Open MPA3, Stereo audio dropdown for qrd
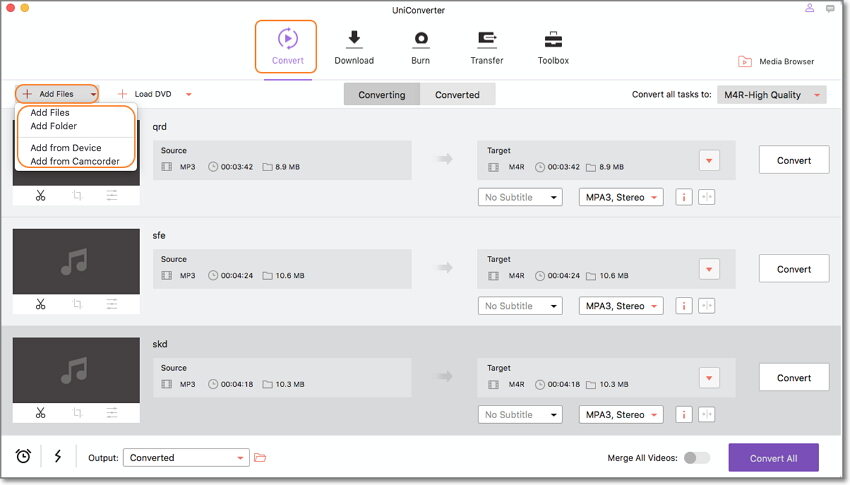 tap(621, 197)
